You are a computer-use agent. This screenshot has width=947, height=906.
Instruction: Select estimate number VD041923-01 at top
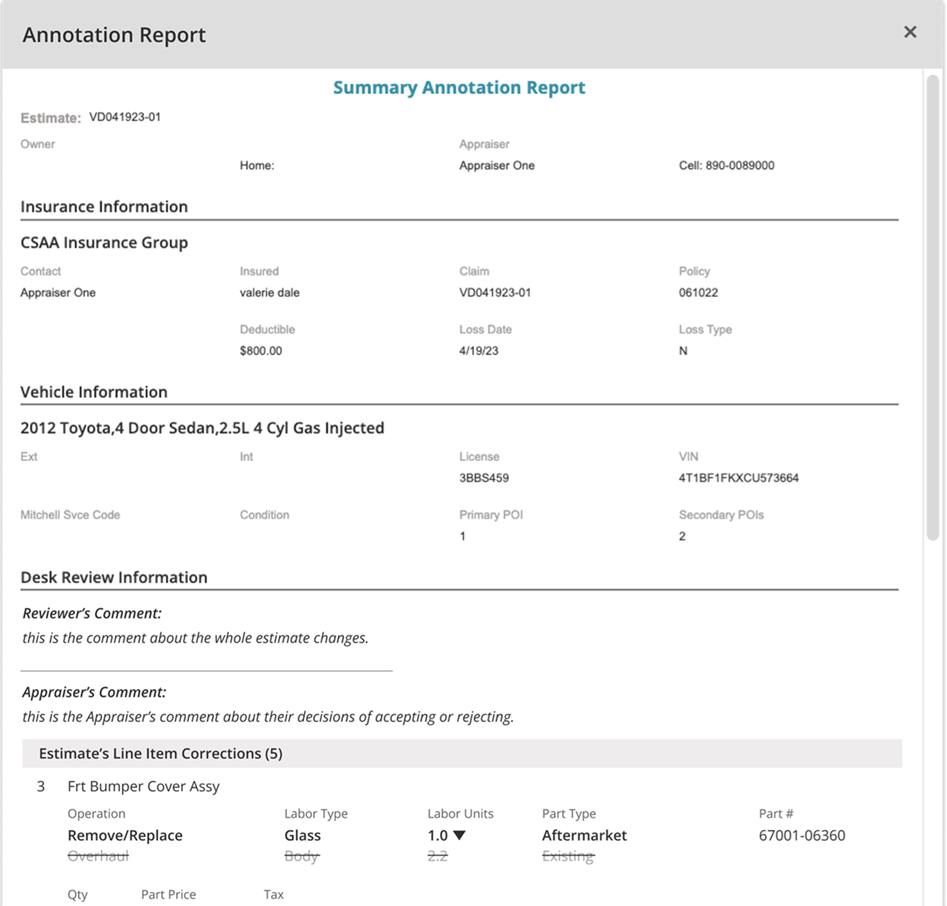click(x=125, y=117)
